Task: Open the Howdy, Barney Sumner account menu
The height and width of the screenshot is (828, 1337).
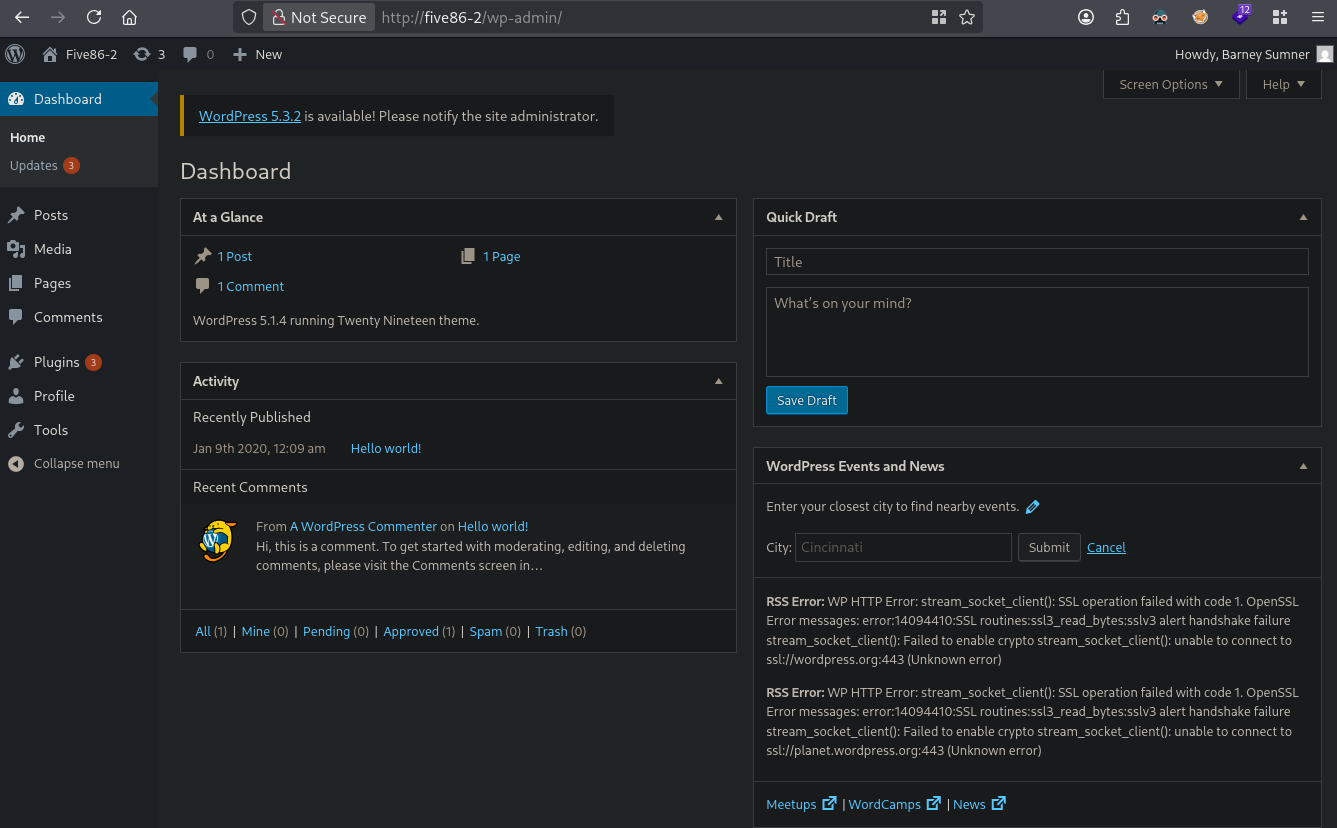Action: point(1254,54)
